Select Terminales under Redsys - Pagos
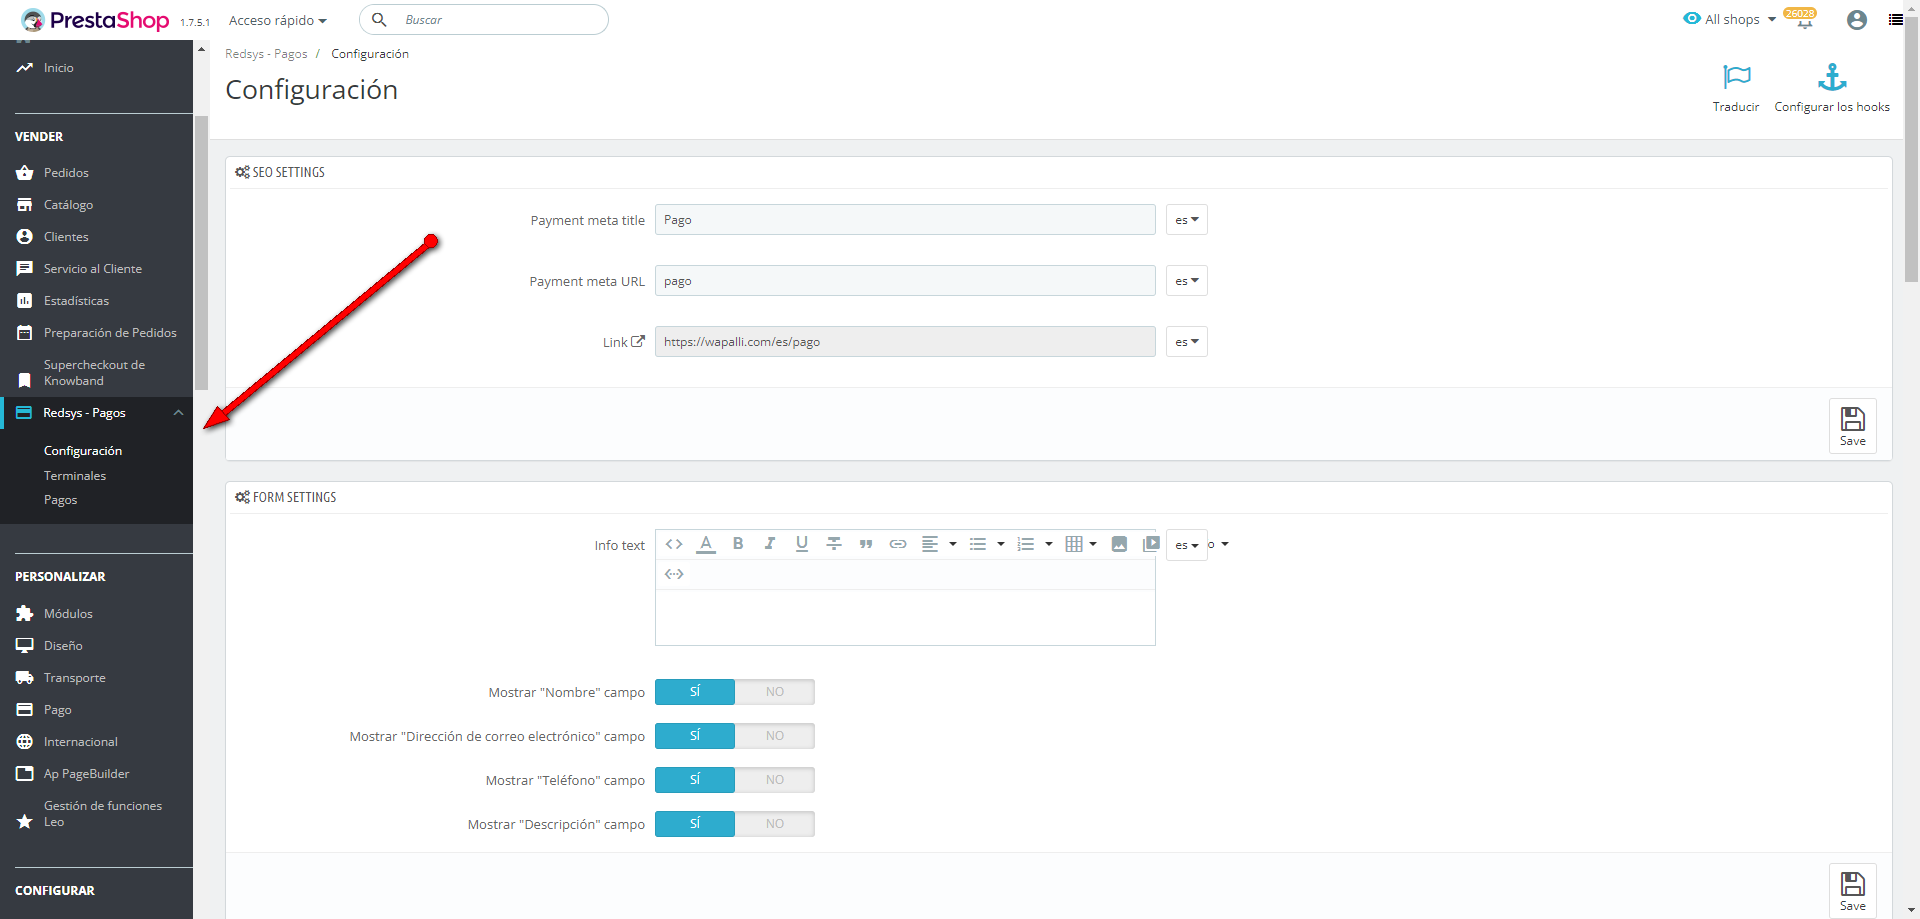The image size is (1920, 919). click(75, 476)
